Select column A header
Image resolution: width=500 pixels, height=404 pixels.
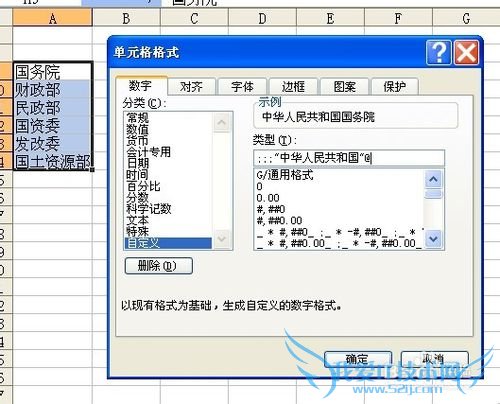(x=52, y=18)
